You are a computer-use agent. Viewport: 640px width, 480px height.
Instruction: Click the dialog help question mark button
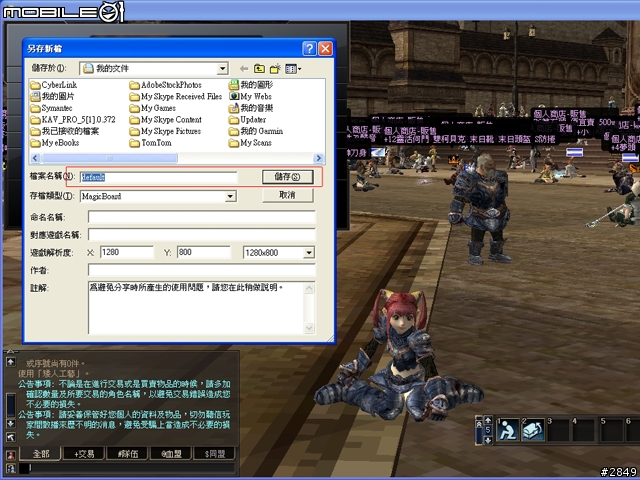tap(309, 49)
